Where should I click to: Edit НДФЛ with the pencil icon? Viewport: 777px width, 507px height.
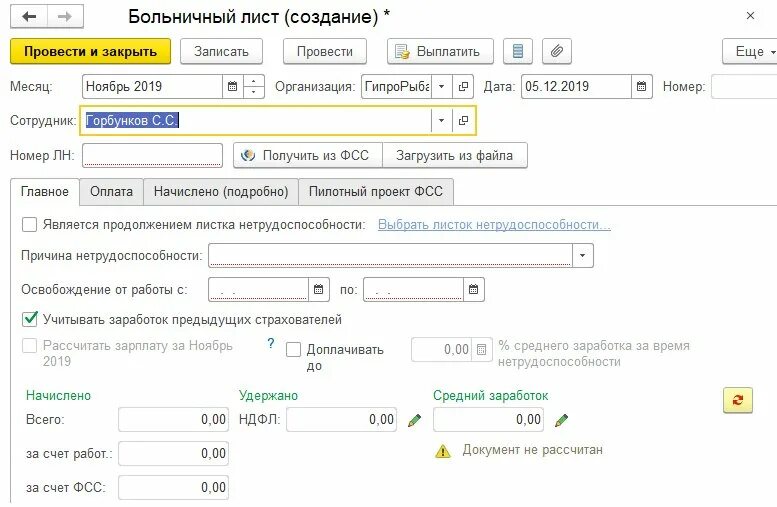[x=414, y=420]
